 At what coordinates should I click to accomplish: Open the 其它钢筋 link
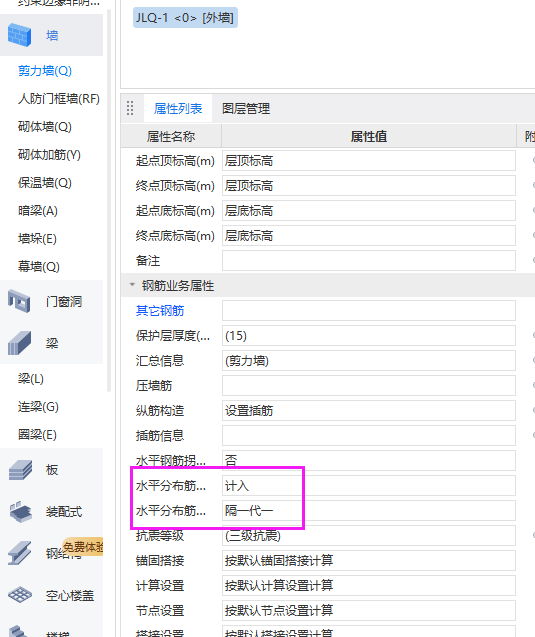(x=160, y=311)
